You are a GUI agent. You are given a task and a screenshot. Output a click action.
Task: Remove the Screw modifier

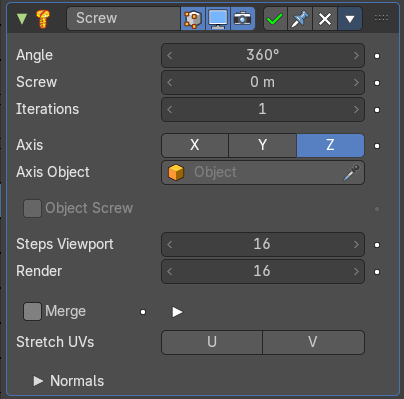click(x=325, y=19)
